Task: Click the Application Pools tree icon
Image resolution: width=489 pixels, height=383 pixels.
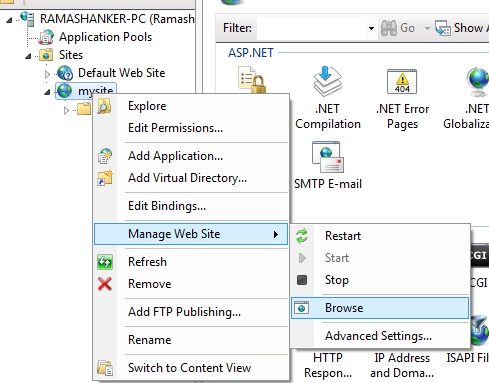Action: pyautogui.click(x=46, y=37)
